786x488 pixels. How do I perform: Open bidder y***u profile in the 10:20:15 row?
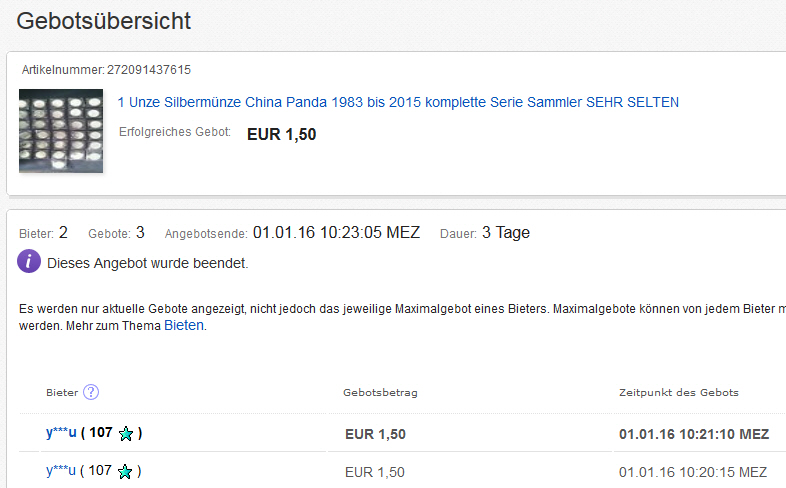click(x=61, y=471)
